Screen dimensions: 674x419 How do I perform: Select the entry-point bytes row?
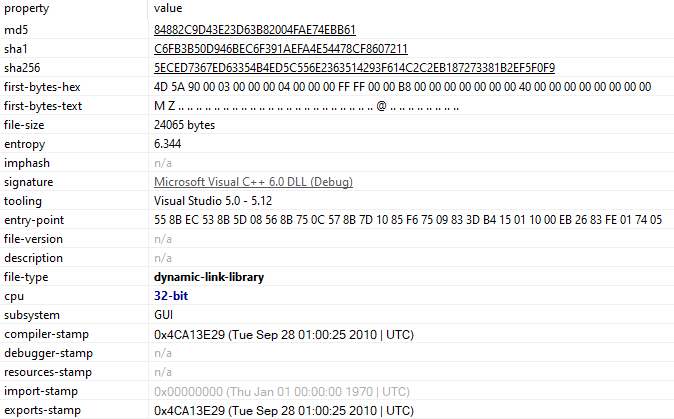coord(407,220)
